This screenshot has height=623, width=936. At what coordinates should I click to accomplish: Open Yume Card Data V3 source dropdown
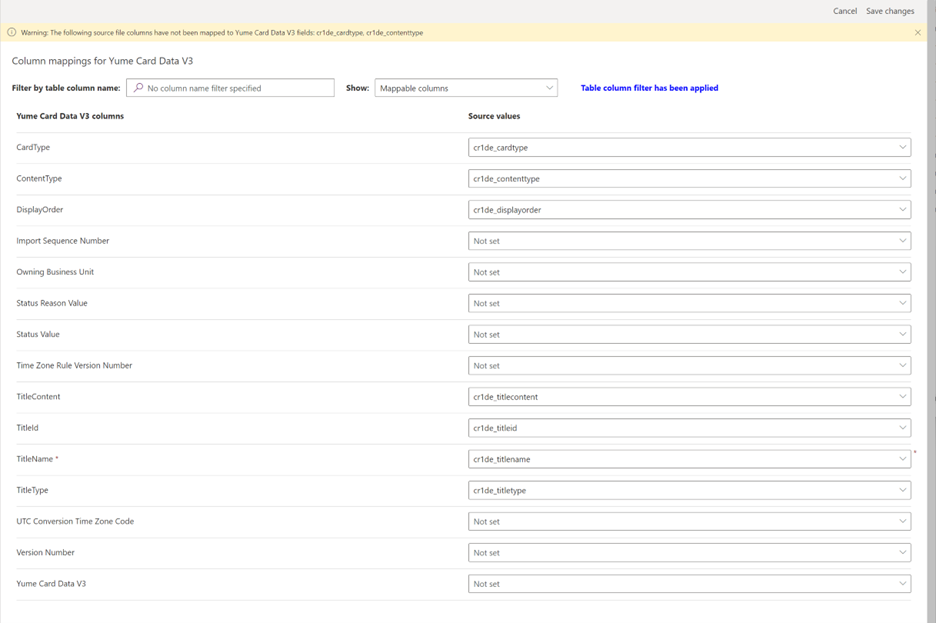[x=689, y=584]
